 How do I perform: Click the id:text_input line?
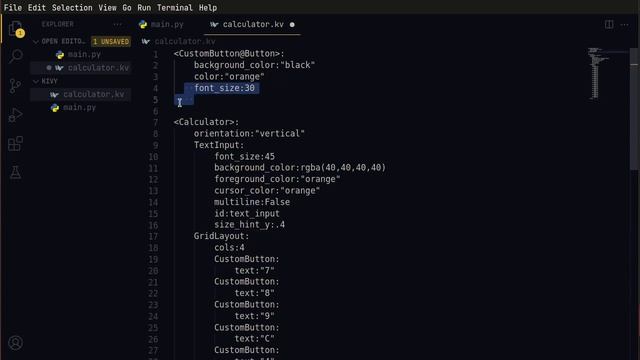247,213
